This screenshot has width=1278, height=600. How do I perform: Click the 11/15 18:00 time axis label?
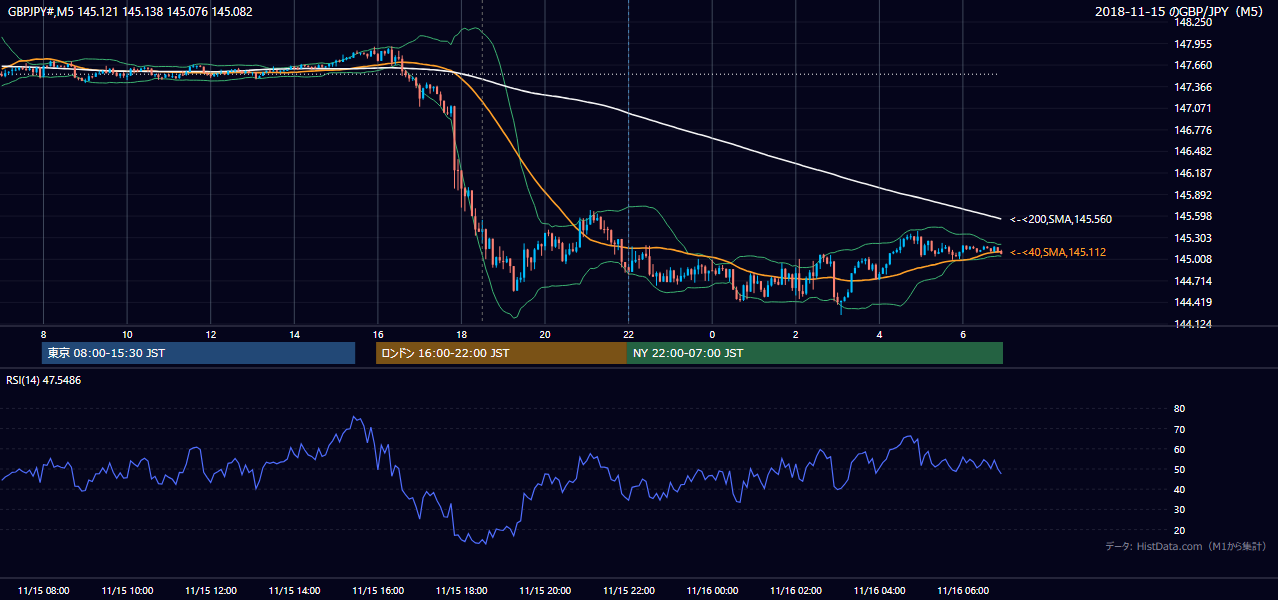(461, 591)
